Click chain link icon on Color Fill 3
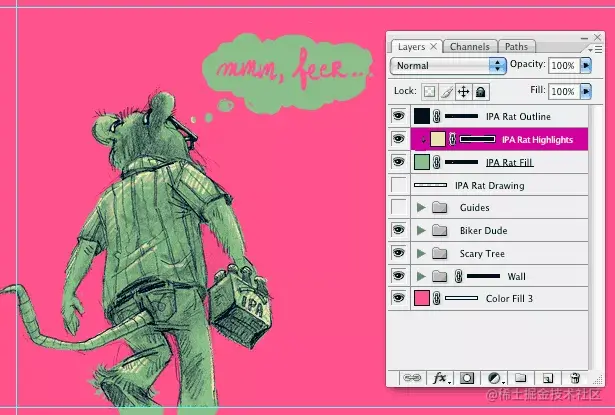 tap(437, 299)
